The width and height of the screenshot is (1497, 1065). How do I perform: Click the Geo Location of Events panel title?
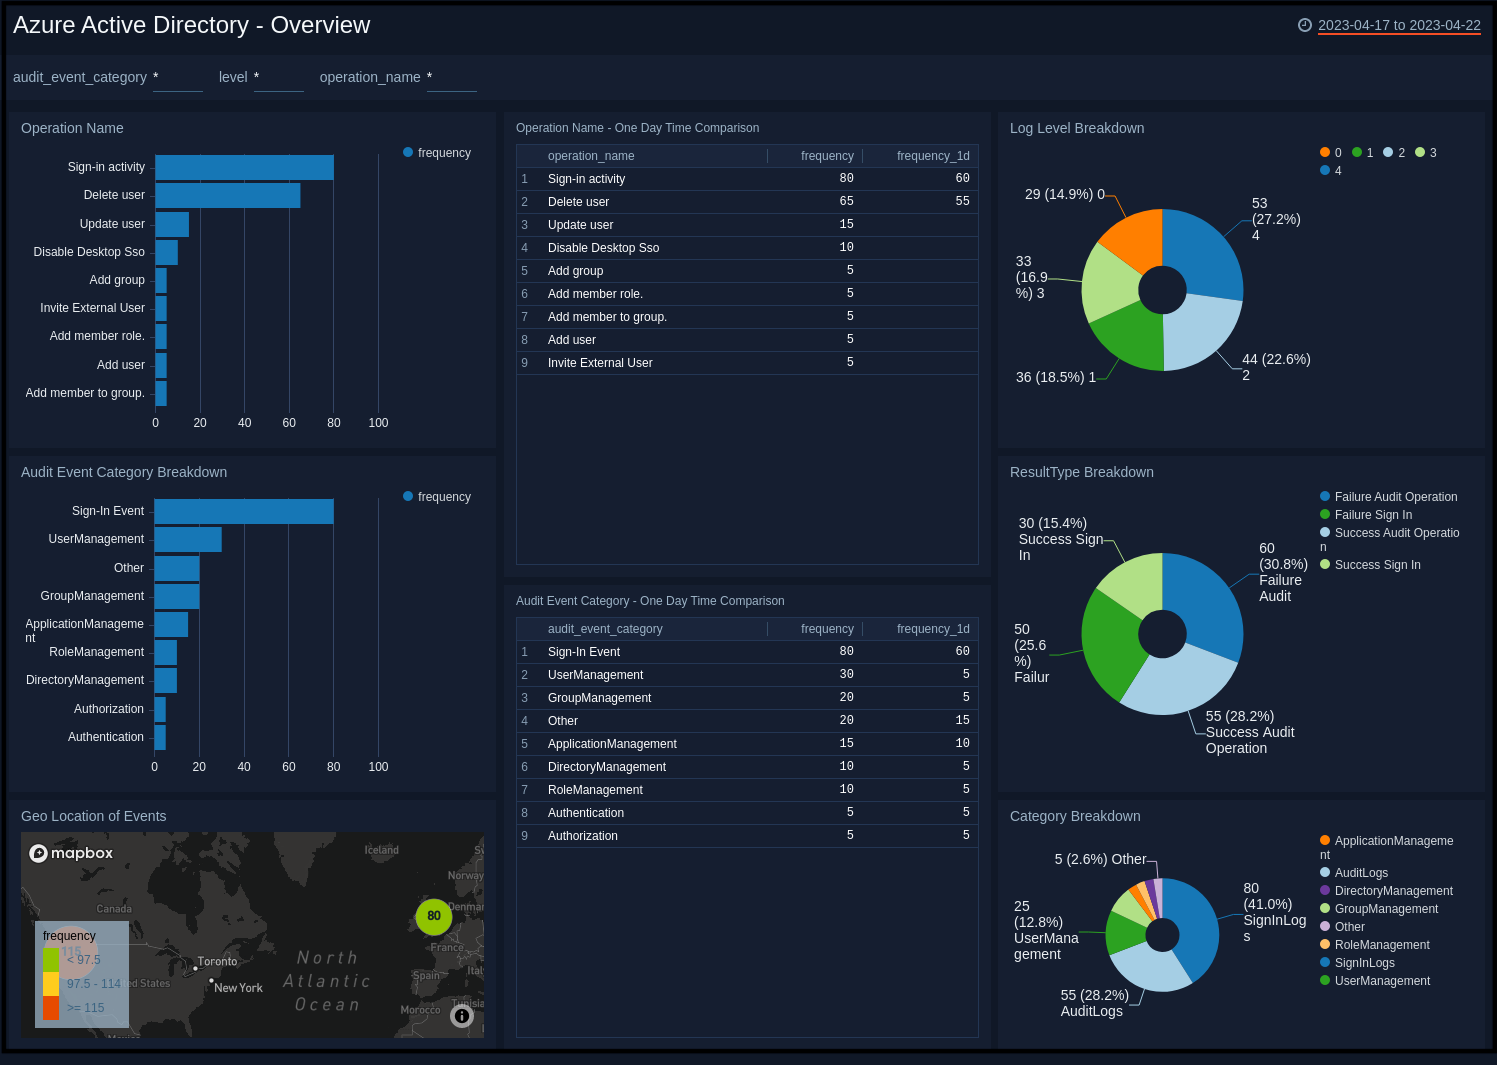[94, 816]
